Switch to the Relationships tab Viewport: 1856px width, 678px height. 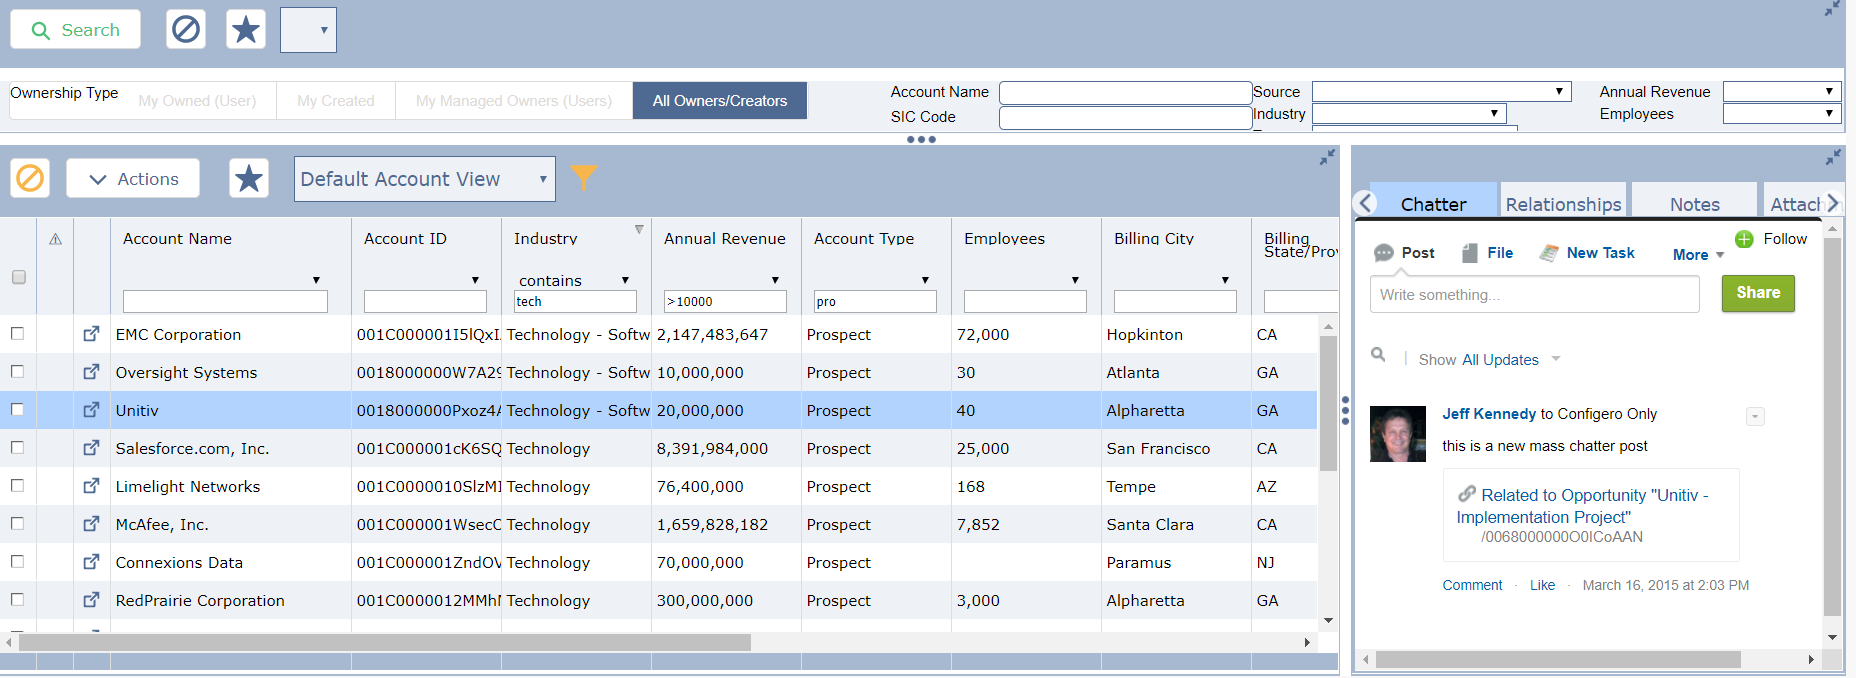coord(1563,203)
